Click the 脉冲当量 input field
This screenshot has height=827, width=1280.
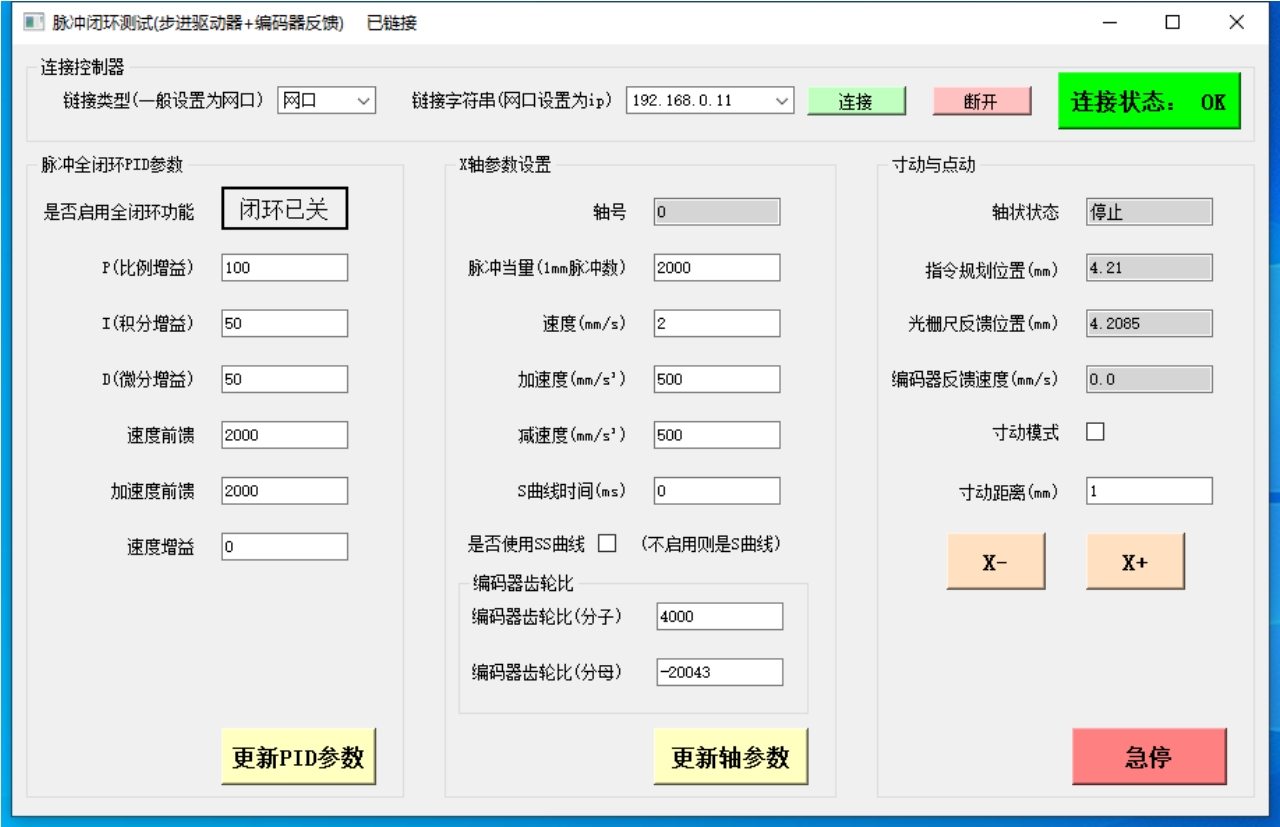pos(717,268)
